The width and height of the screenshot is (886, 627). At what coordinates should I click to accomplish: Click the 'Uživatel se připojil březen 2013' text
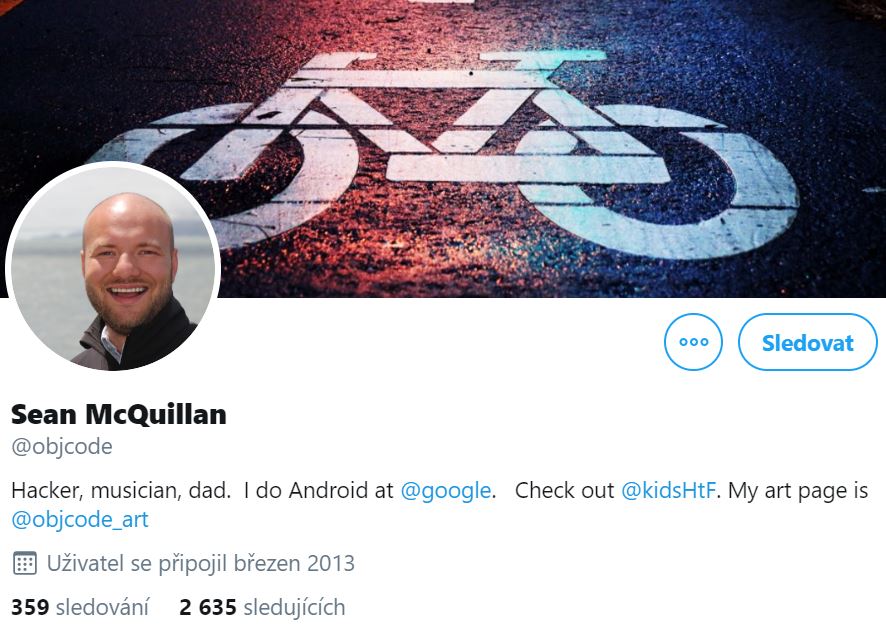tap(201, 563)
